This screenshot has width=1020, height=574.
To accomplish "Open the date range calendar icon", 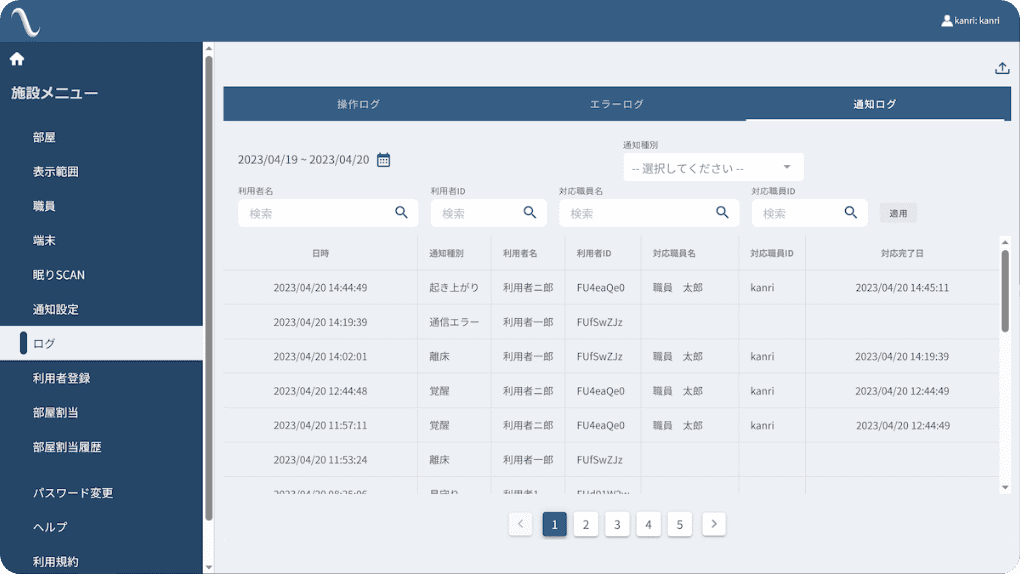I will coord(383,160).
